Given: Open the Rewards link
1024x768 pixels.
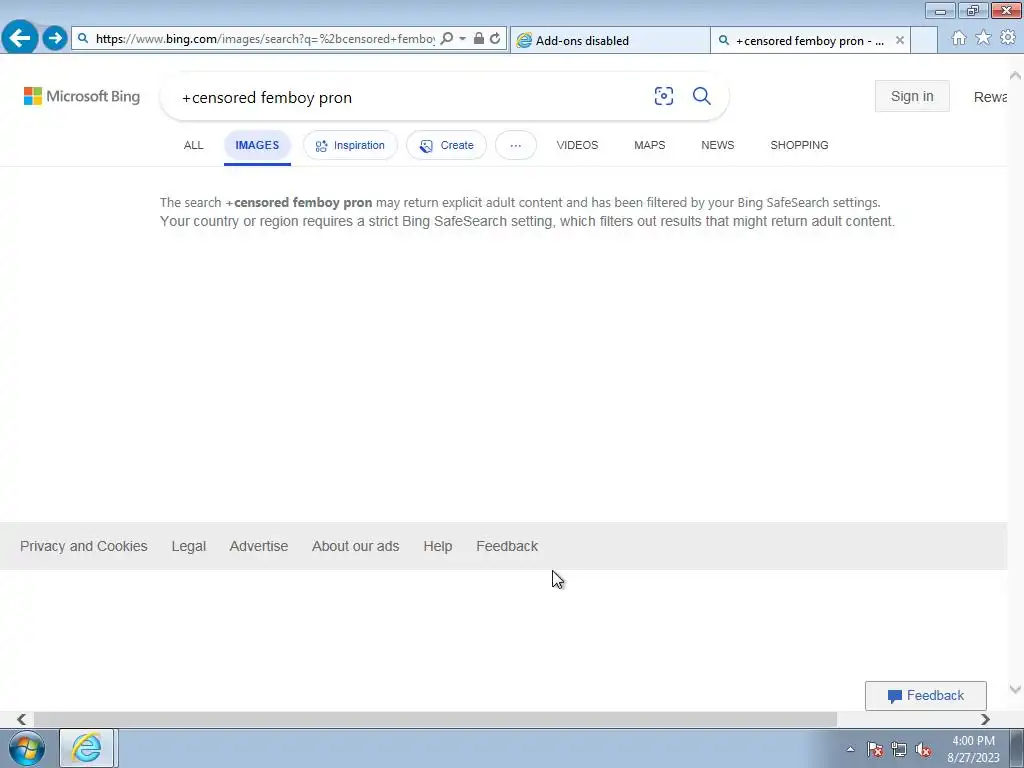Looking at the screenshot, I should point(990,97).
